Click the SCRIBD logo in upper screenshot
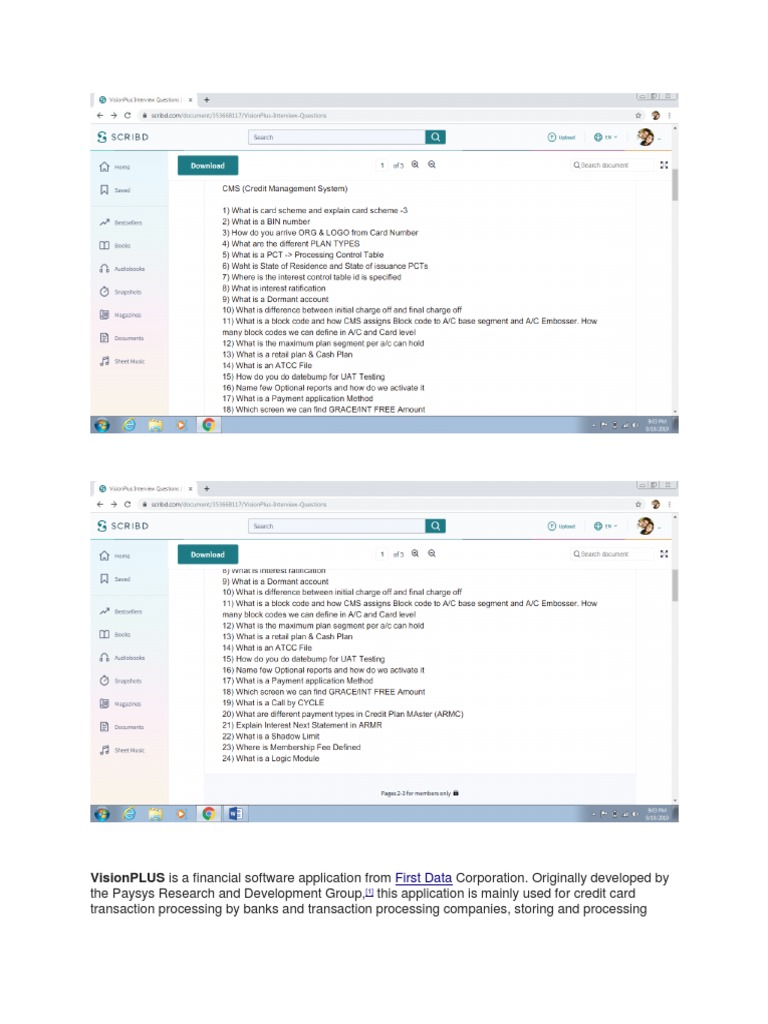Image resolution: width=768 pixels, height=1024 pixels. coord(123,137)
